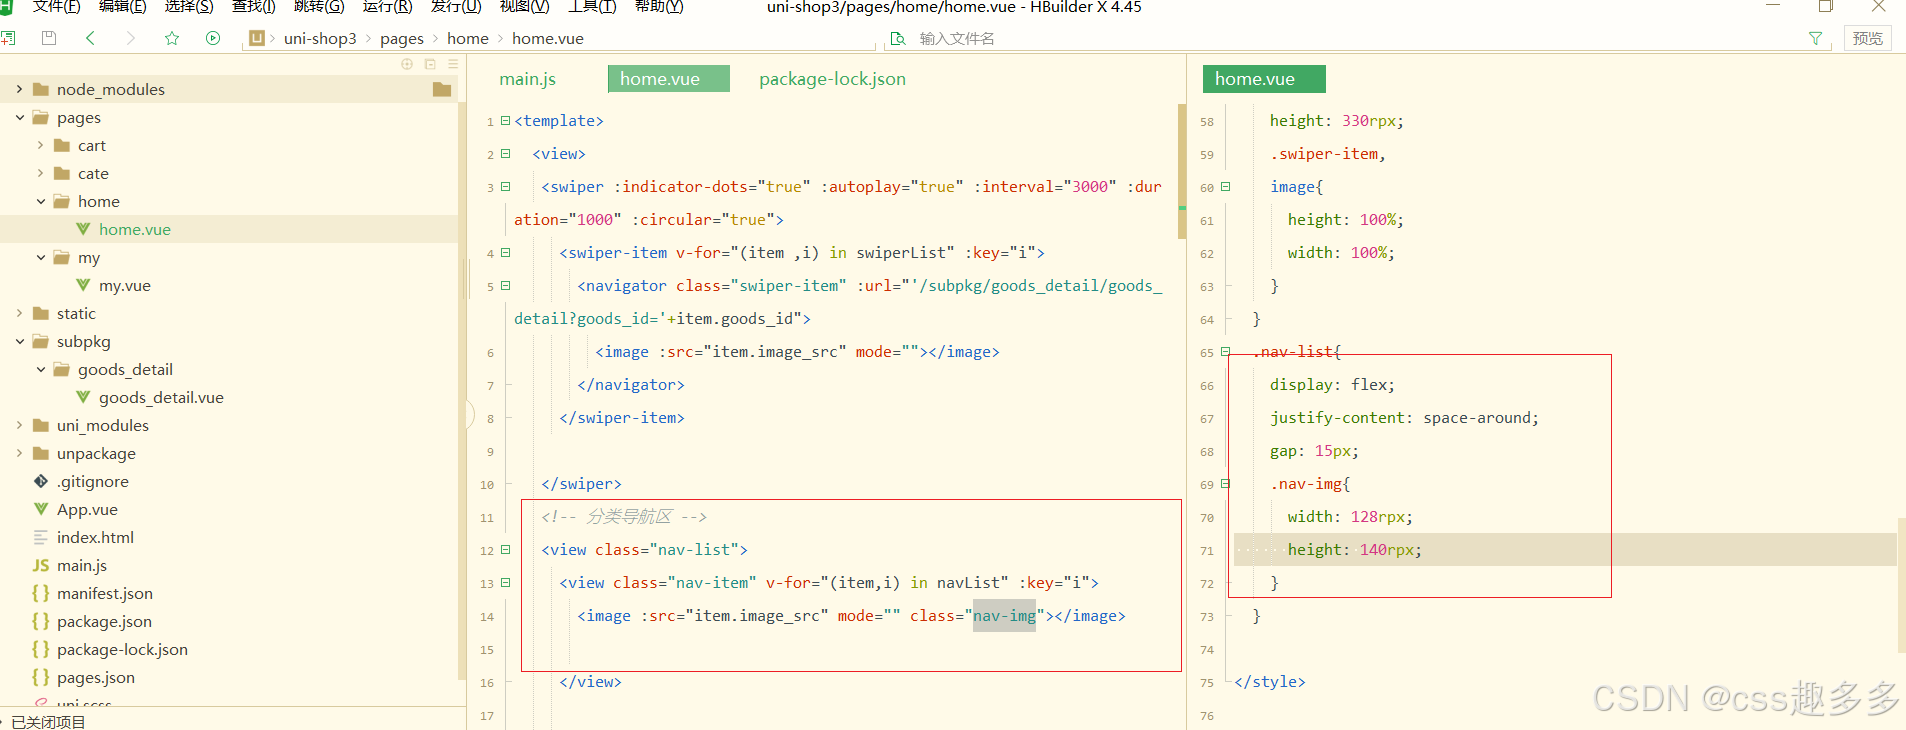The image size is (1906, 730).
Task: Go back with the left arrow
Action: pos(90,38)
